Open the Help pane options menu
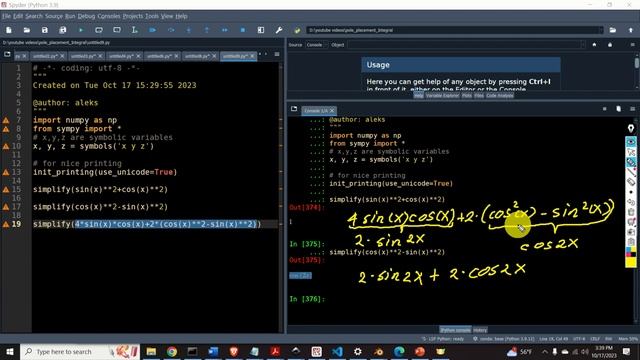640x360 pixels. pyautogui.click(x=632, y=45)
